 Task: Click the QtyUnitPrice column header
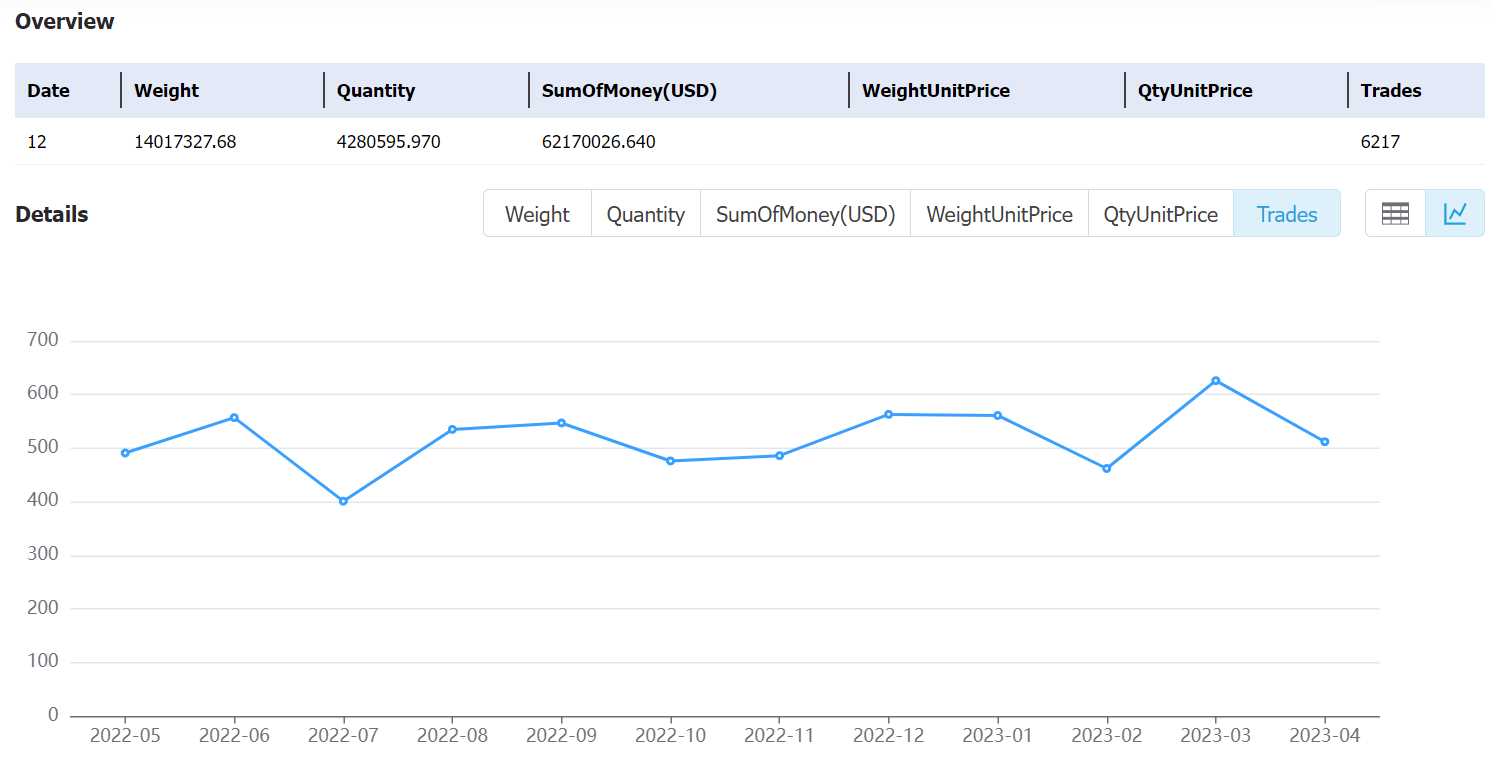pyautogui.click(x=1195, y=90)
